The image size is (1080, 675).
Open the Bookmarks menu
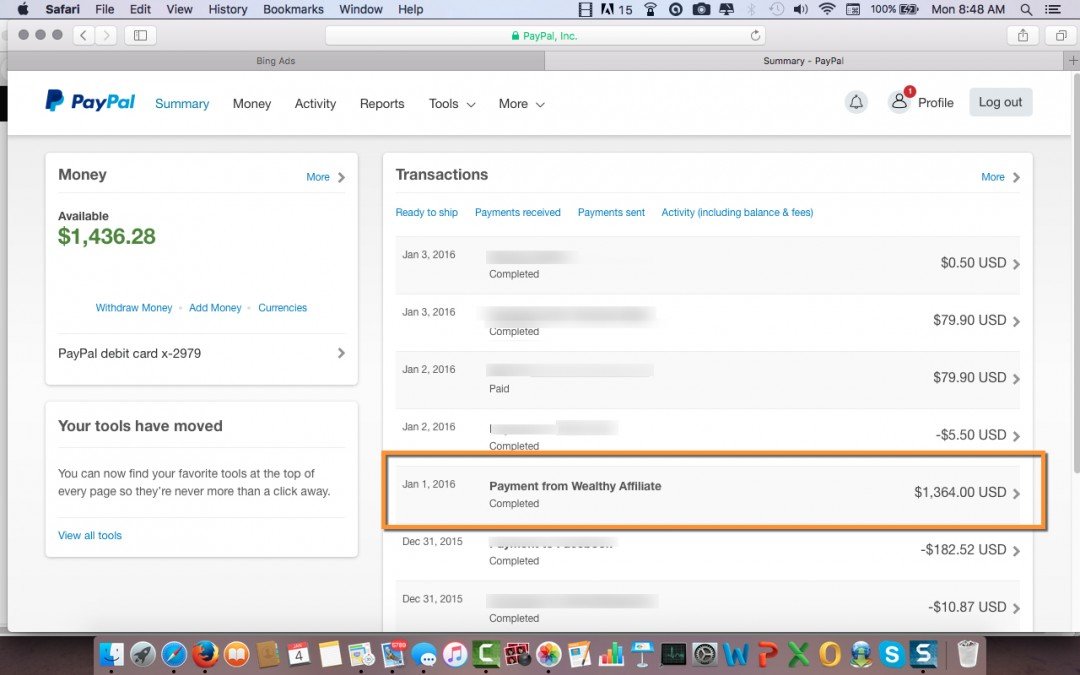293,9
